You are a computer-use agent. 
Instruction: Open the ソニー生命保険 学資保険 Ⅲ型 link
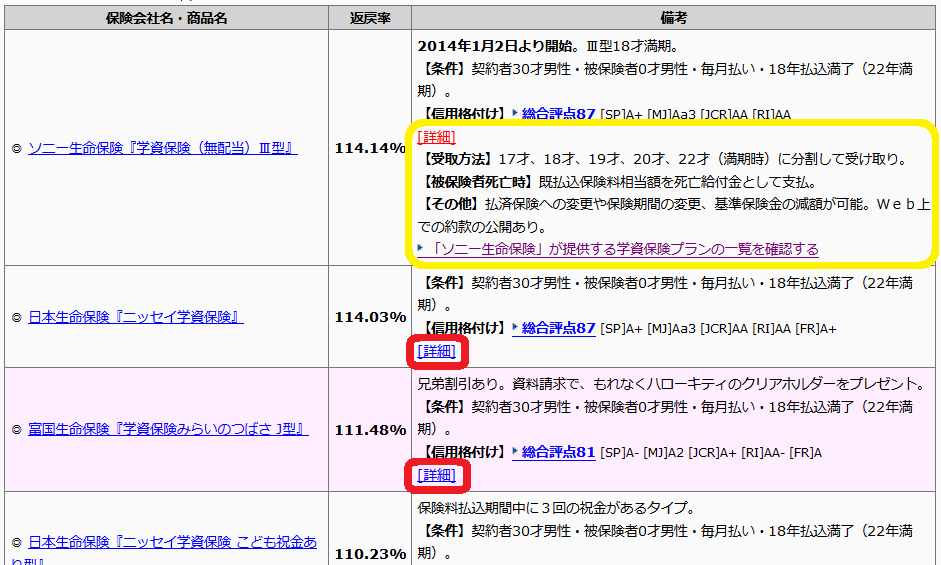(x=163, y=148)
